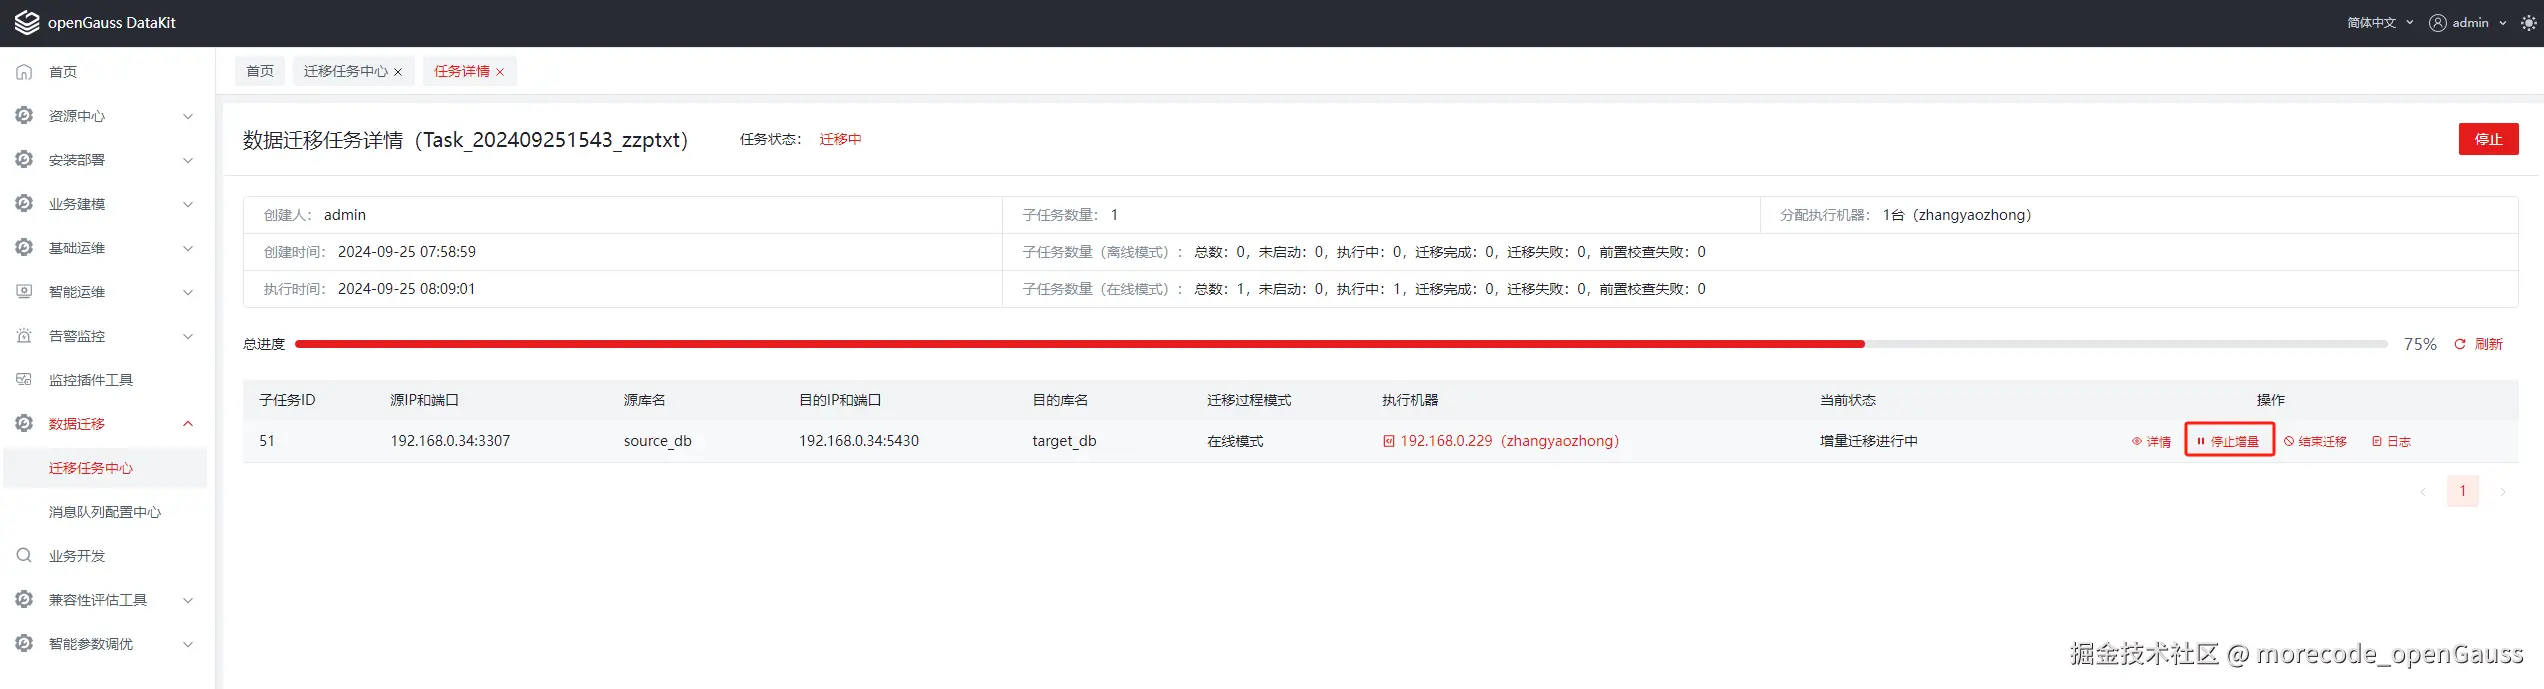Click the 业务建模 gear icon in sidebar
Image resolution: width=2544 pixels, height=689 pixels.
pyautogui.click(x=24, y=204)
